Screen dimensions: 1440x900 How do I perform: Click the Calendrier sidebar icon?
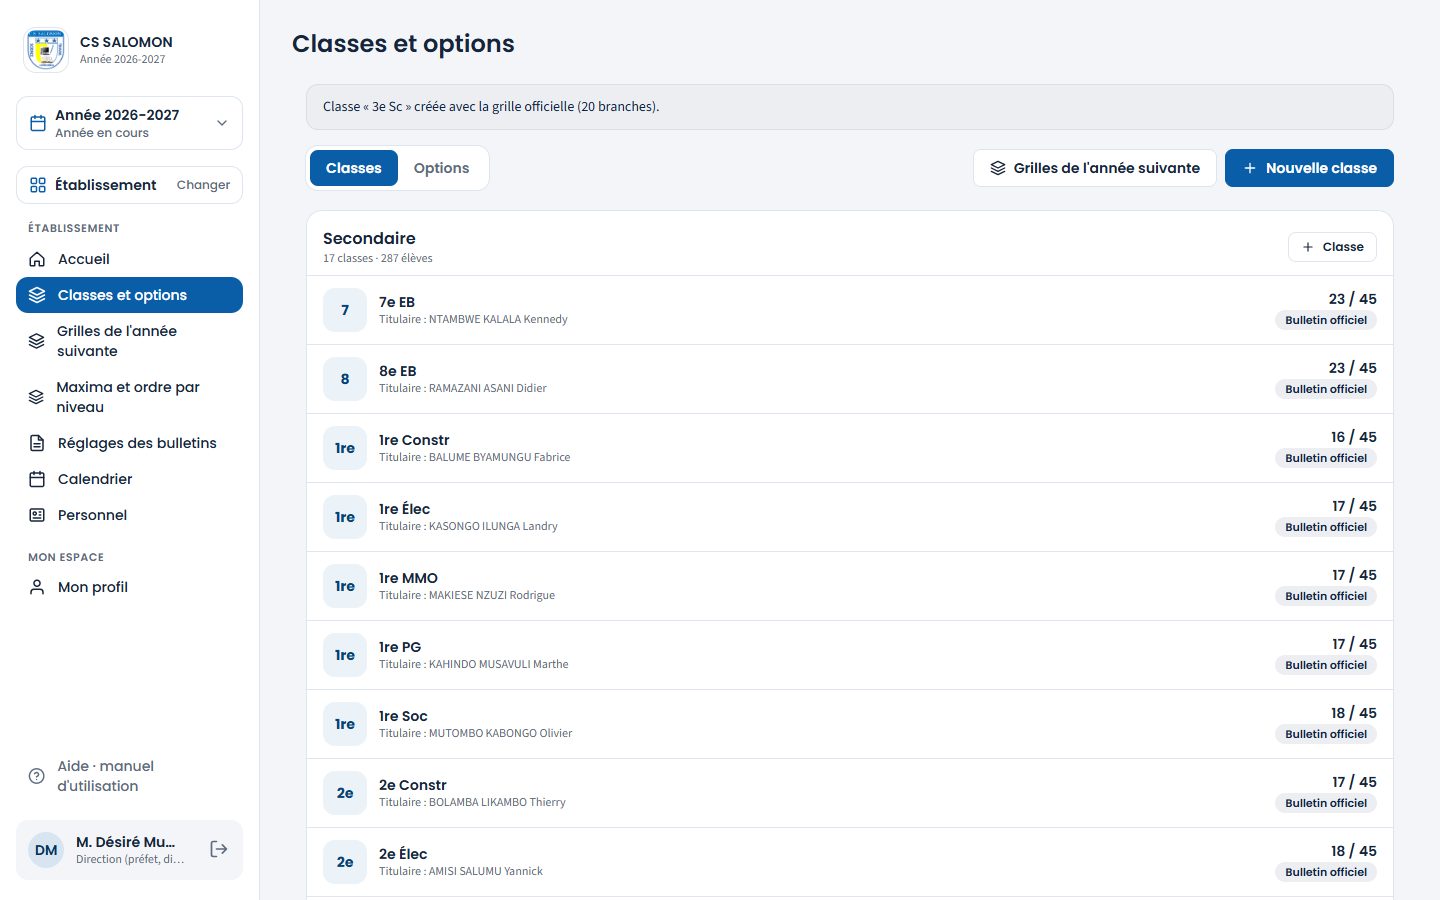coord(37,479)
